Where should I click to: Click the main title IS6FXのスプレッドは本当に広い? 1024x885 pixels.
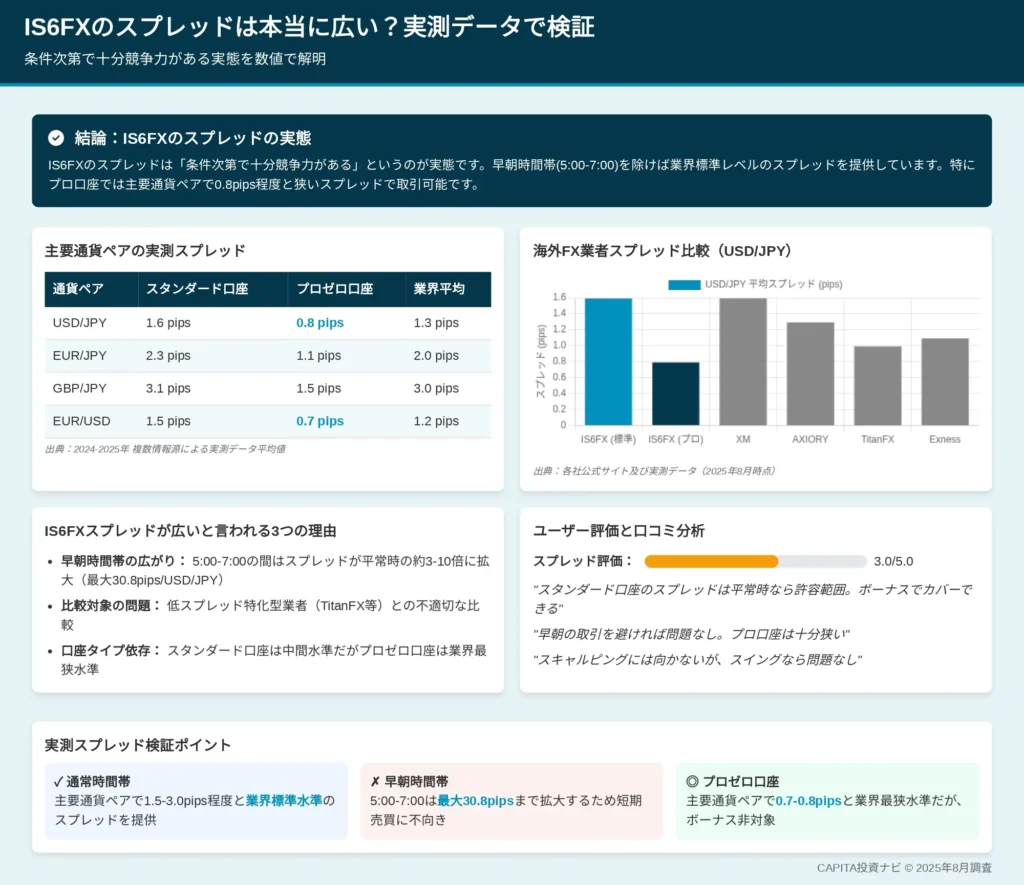click(309, 27)
